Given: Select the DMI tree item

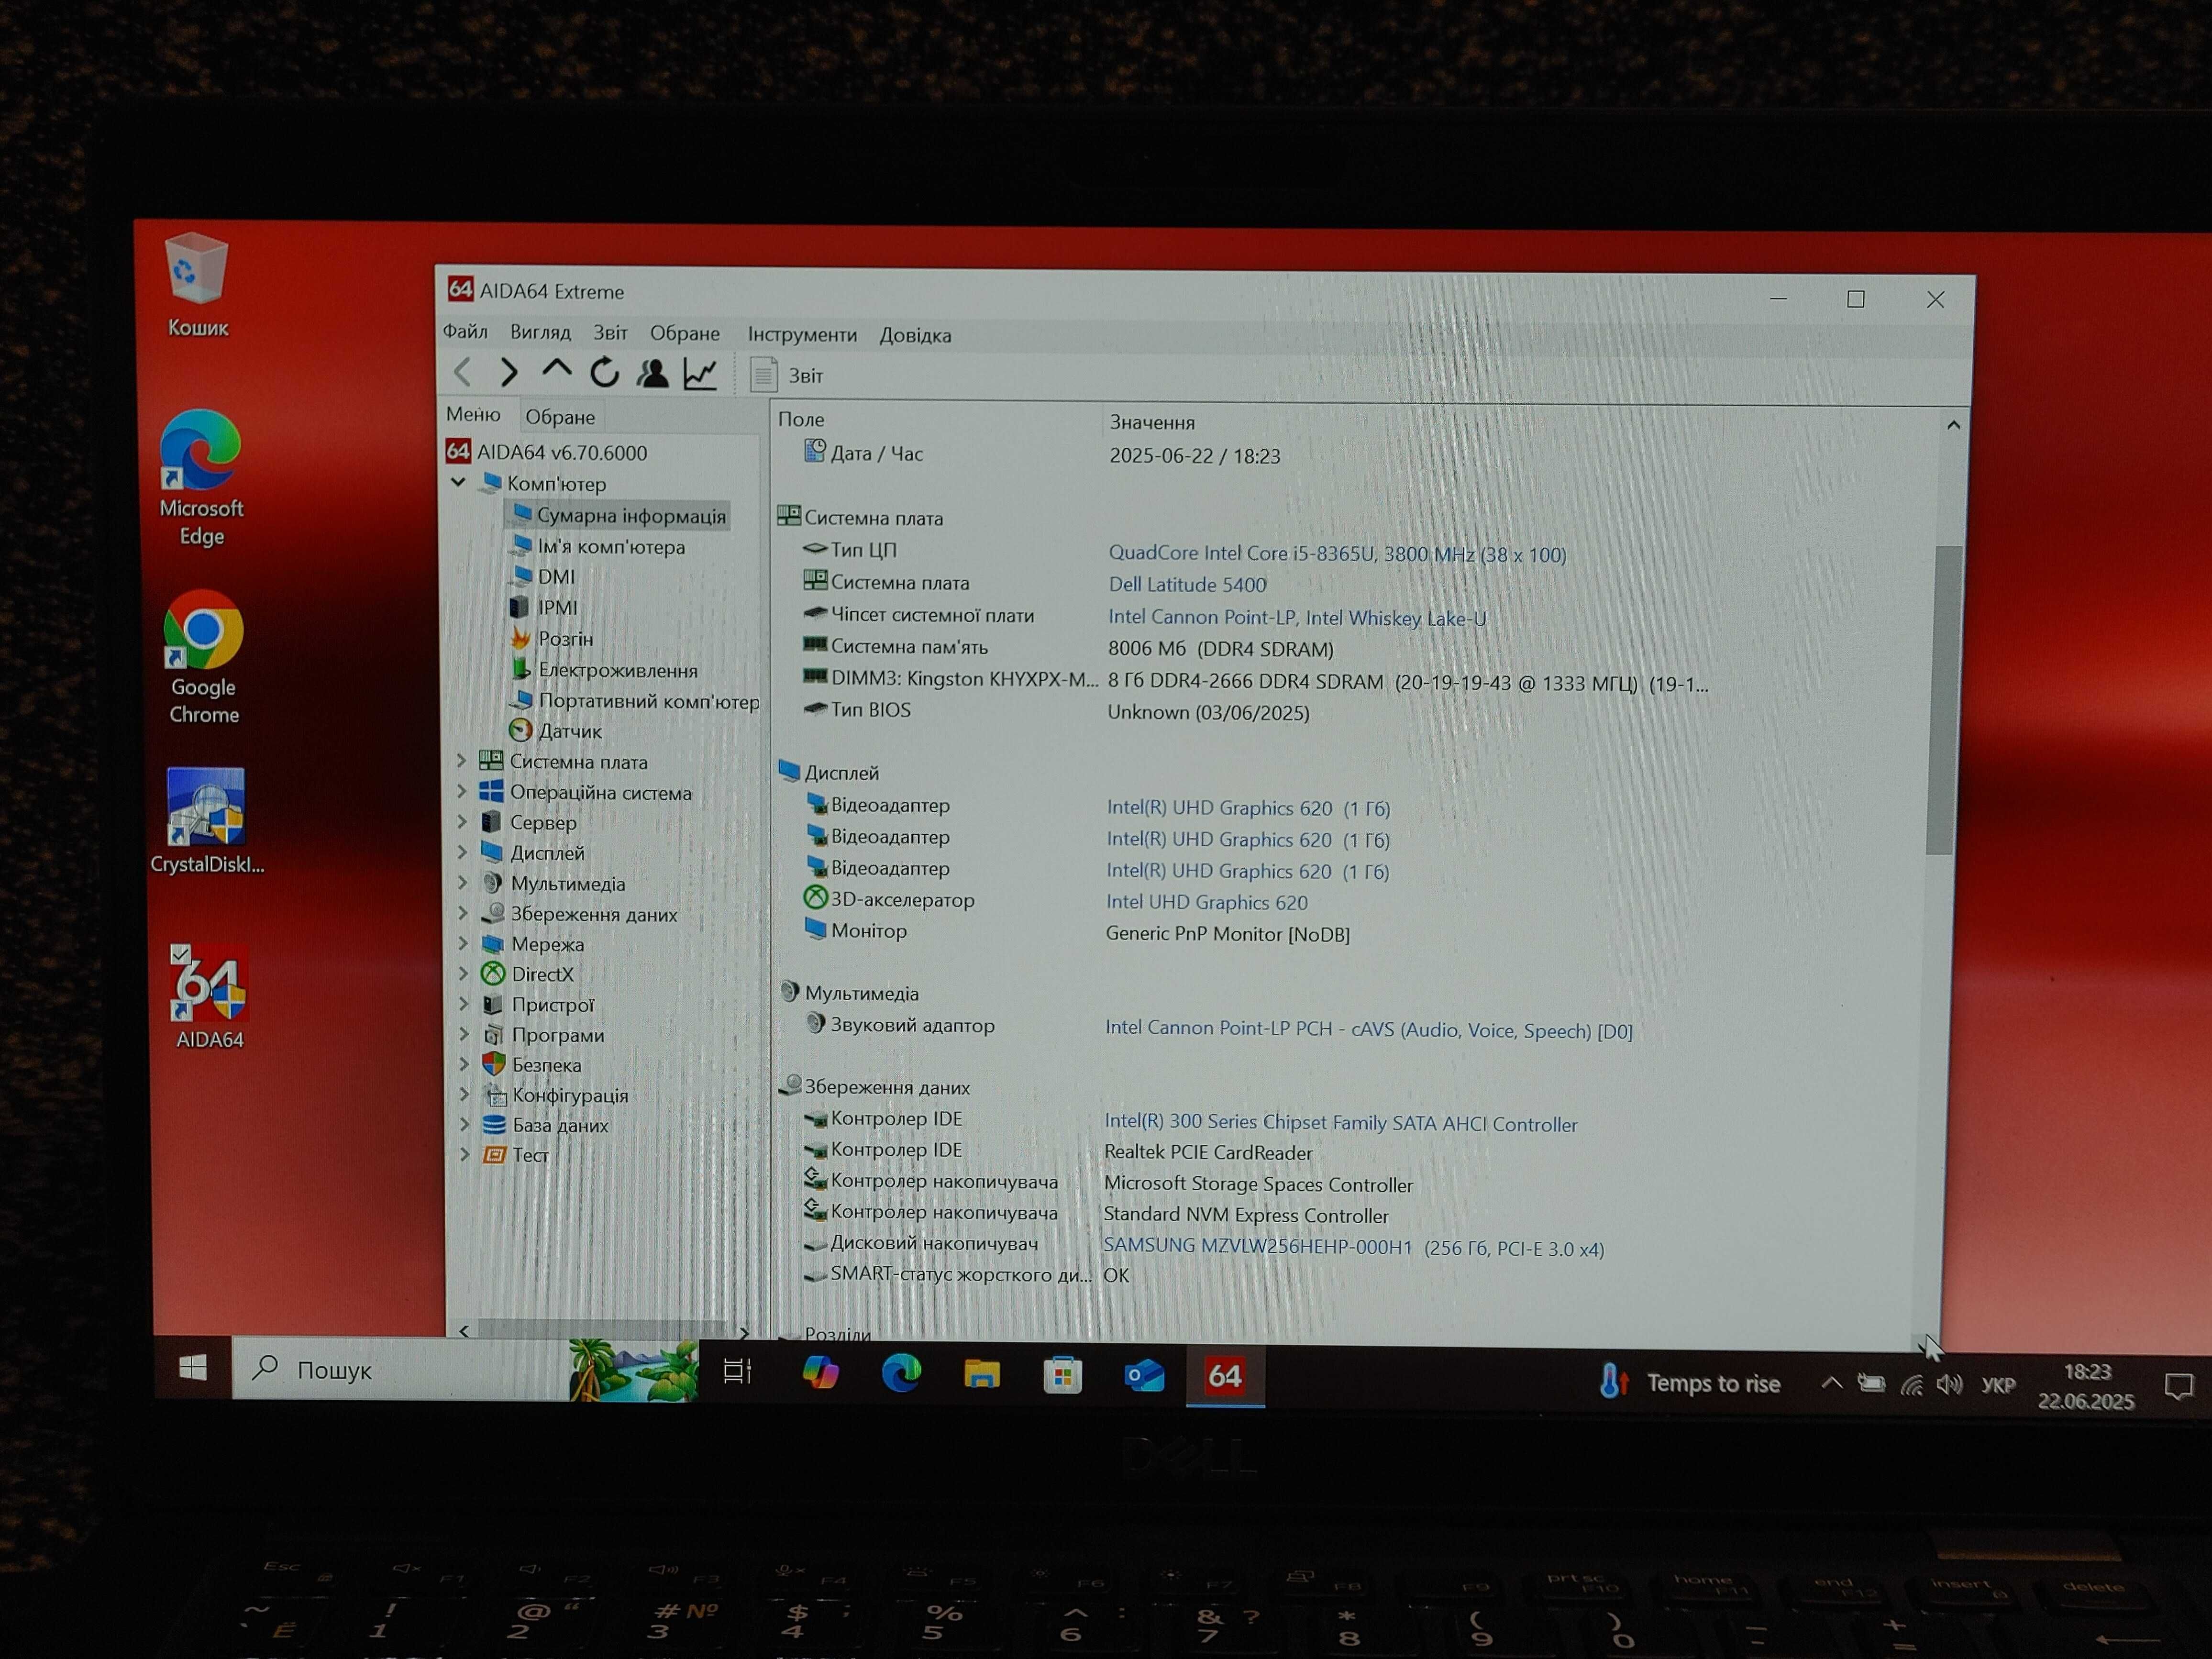Looking at the screenshot, I should point(543,576).
